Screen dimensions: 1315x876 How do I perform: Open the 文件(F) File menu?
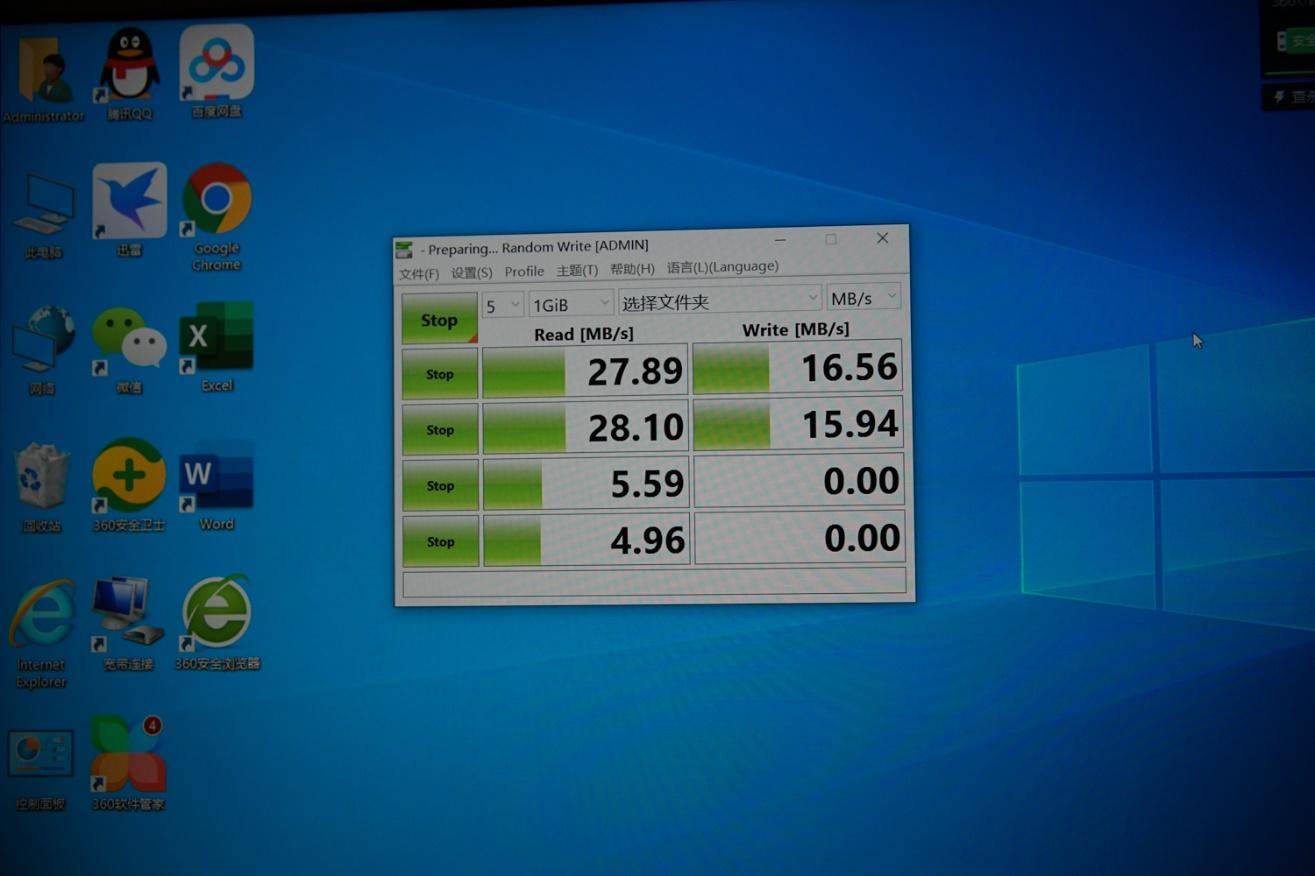419,274
